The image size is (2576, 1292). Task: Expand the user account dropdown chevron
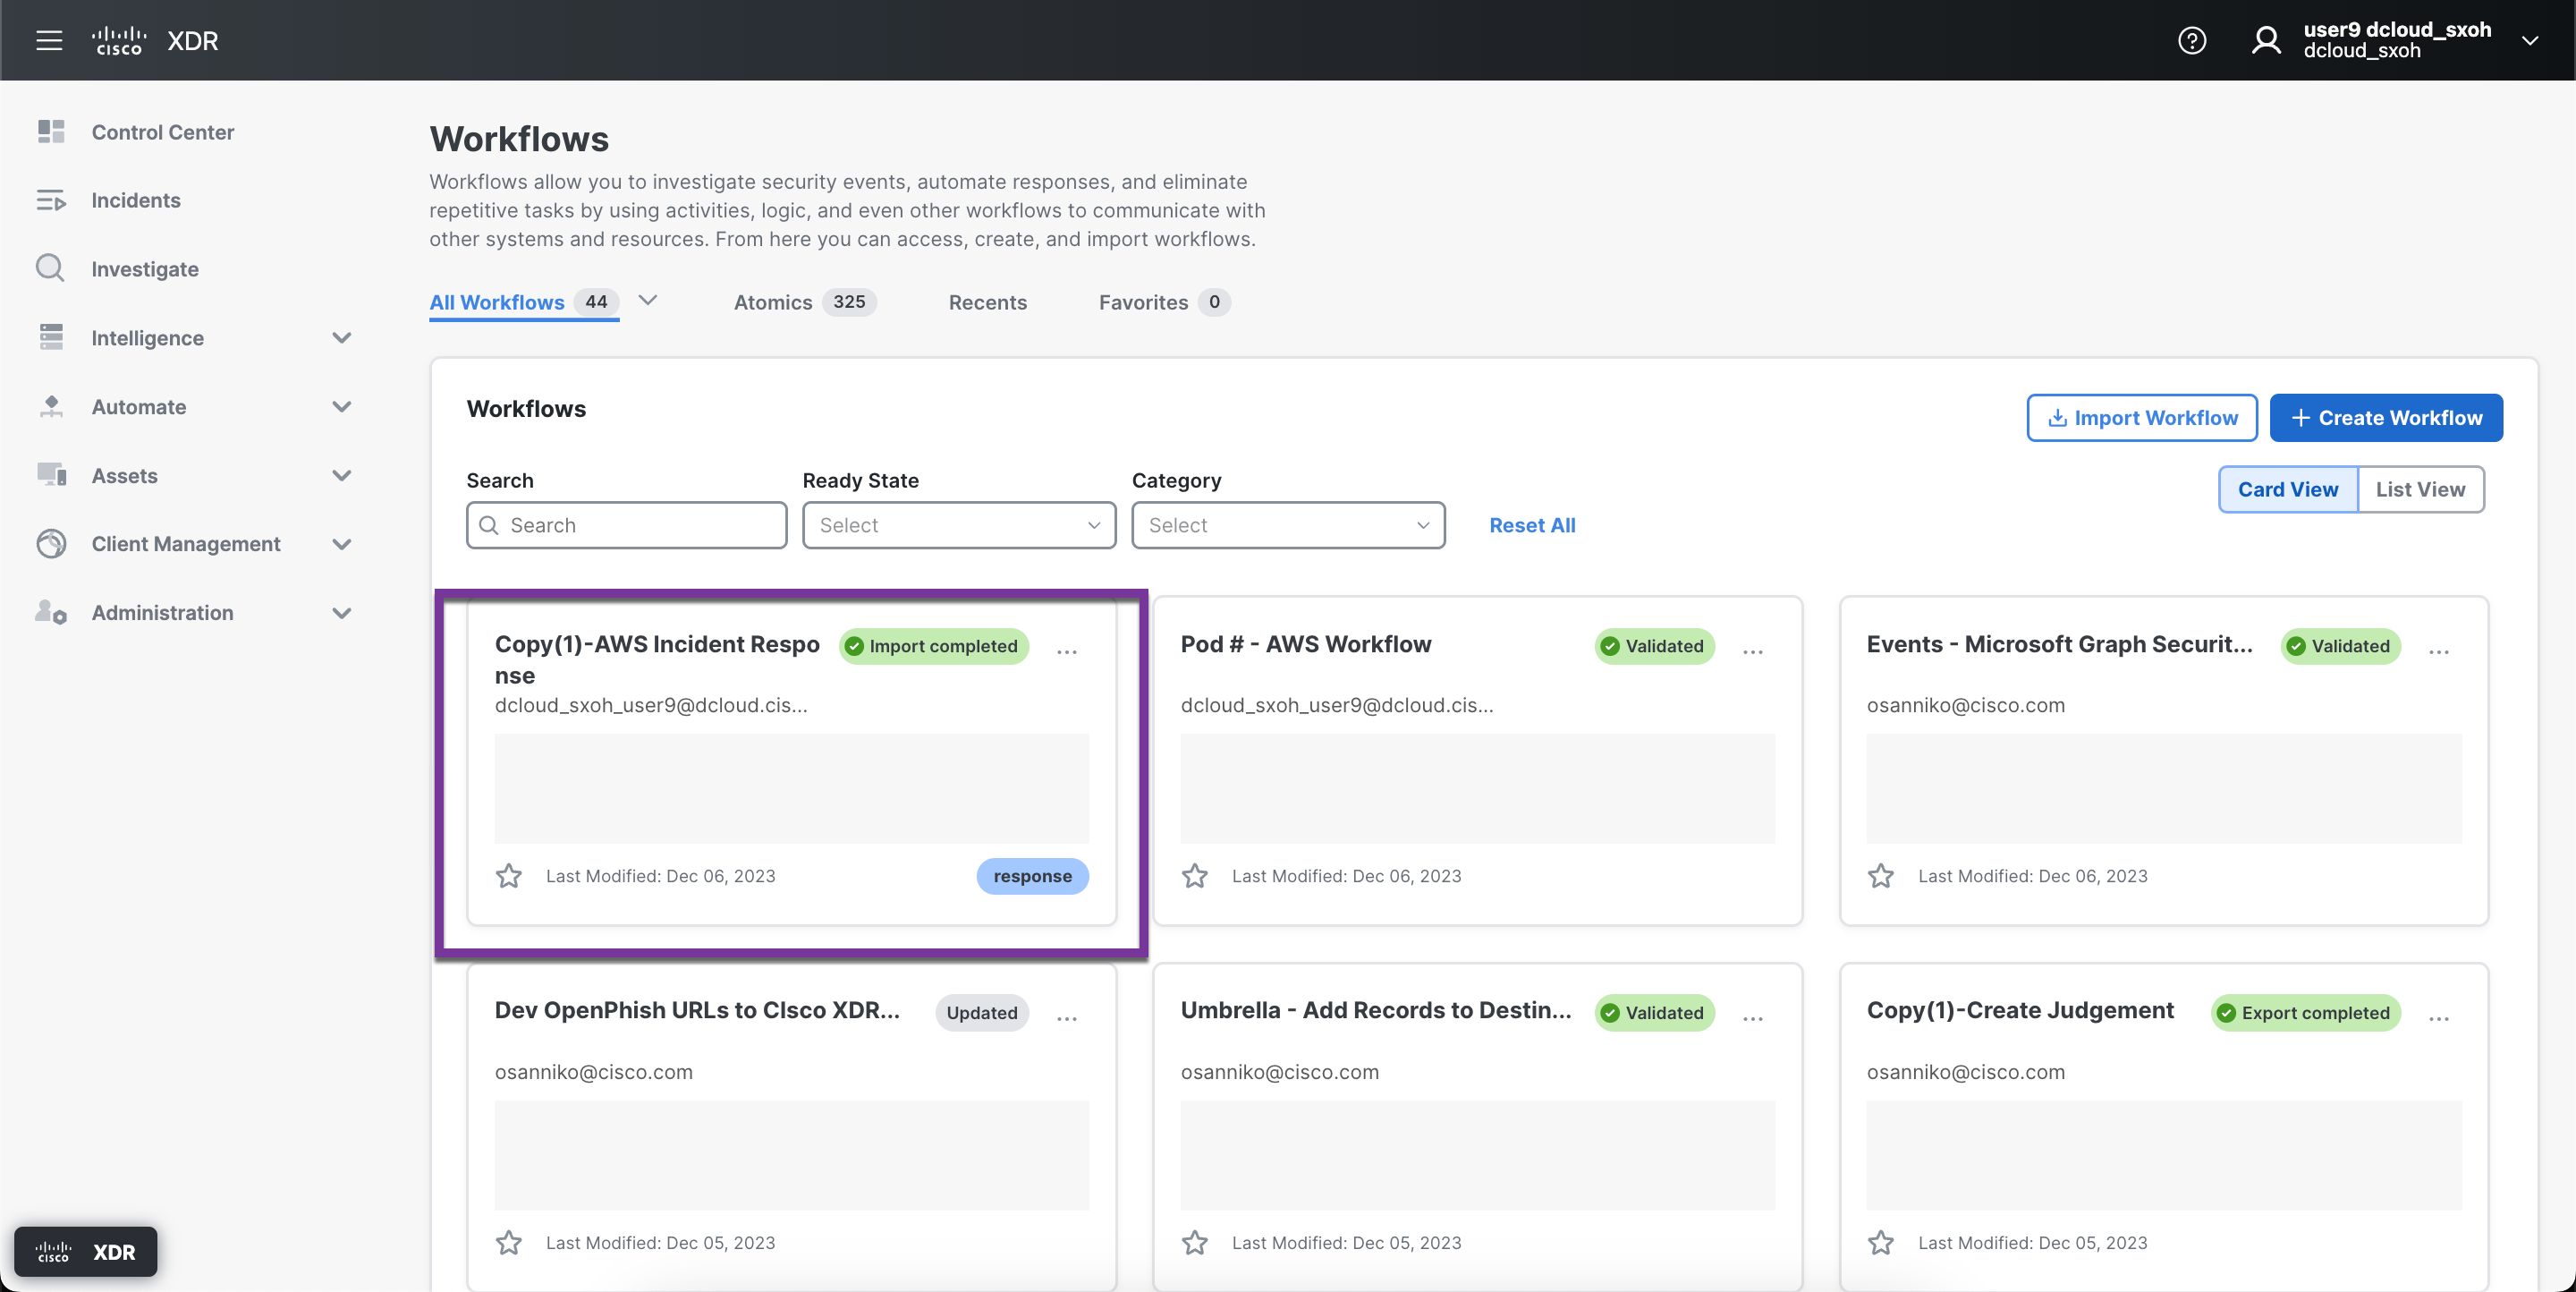[x=2529, y=41]
